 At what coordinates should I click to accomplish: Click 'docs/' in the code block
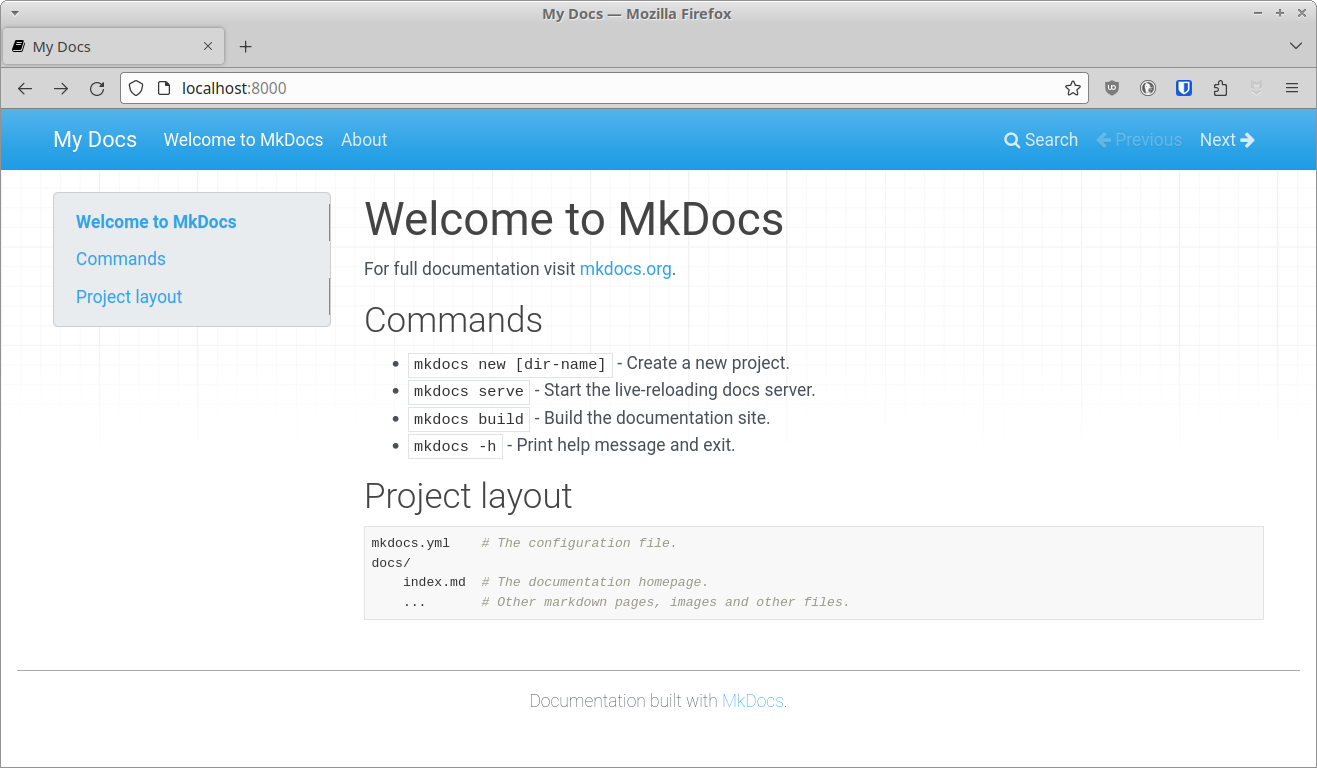click(x=391, y=563)
